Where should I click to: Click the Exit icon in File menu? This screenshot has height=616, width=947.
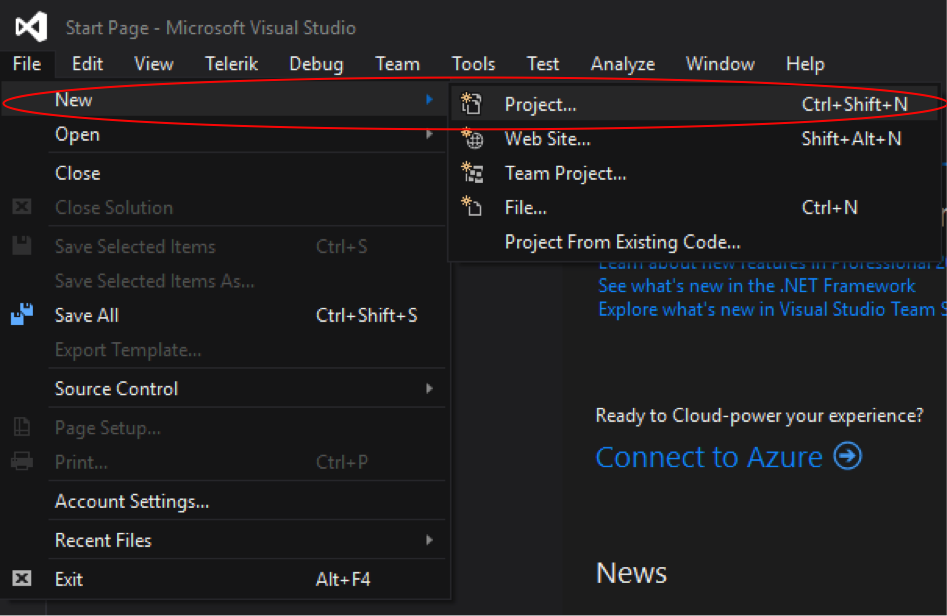[22, 578]
